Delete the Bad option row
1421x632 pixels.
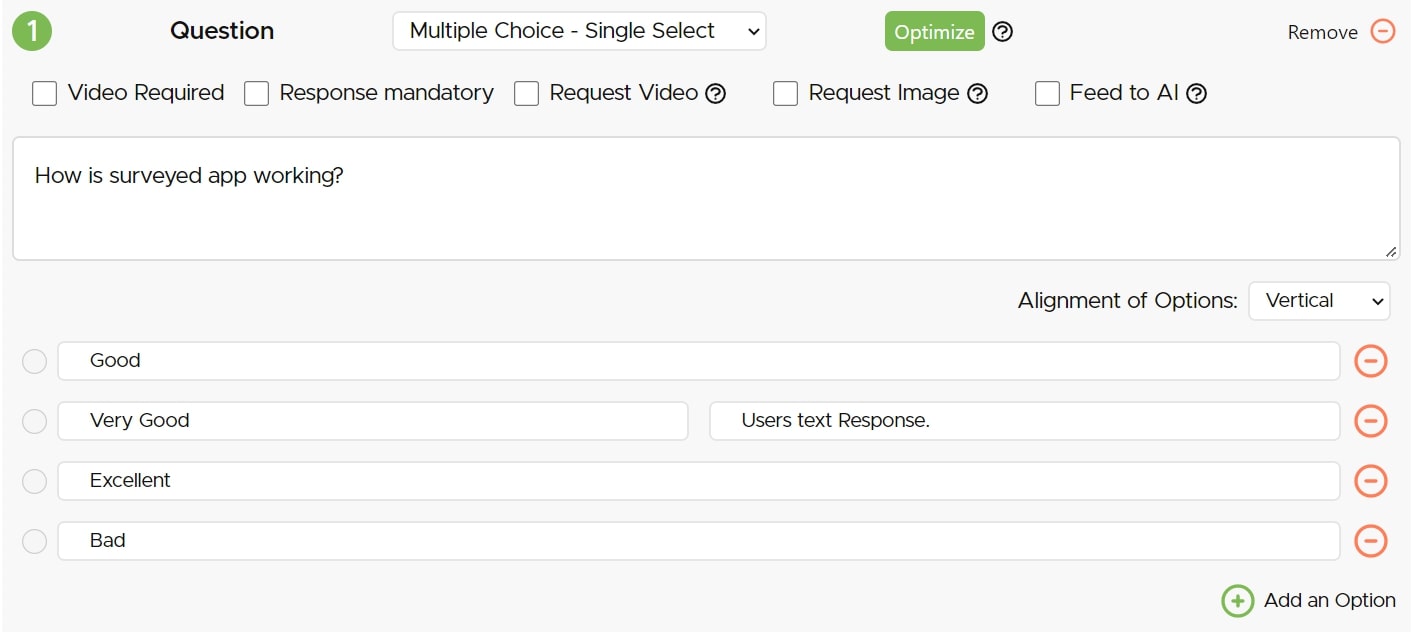pyautogui.click(x=1370, y=541)
